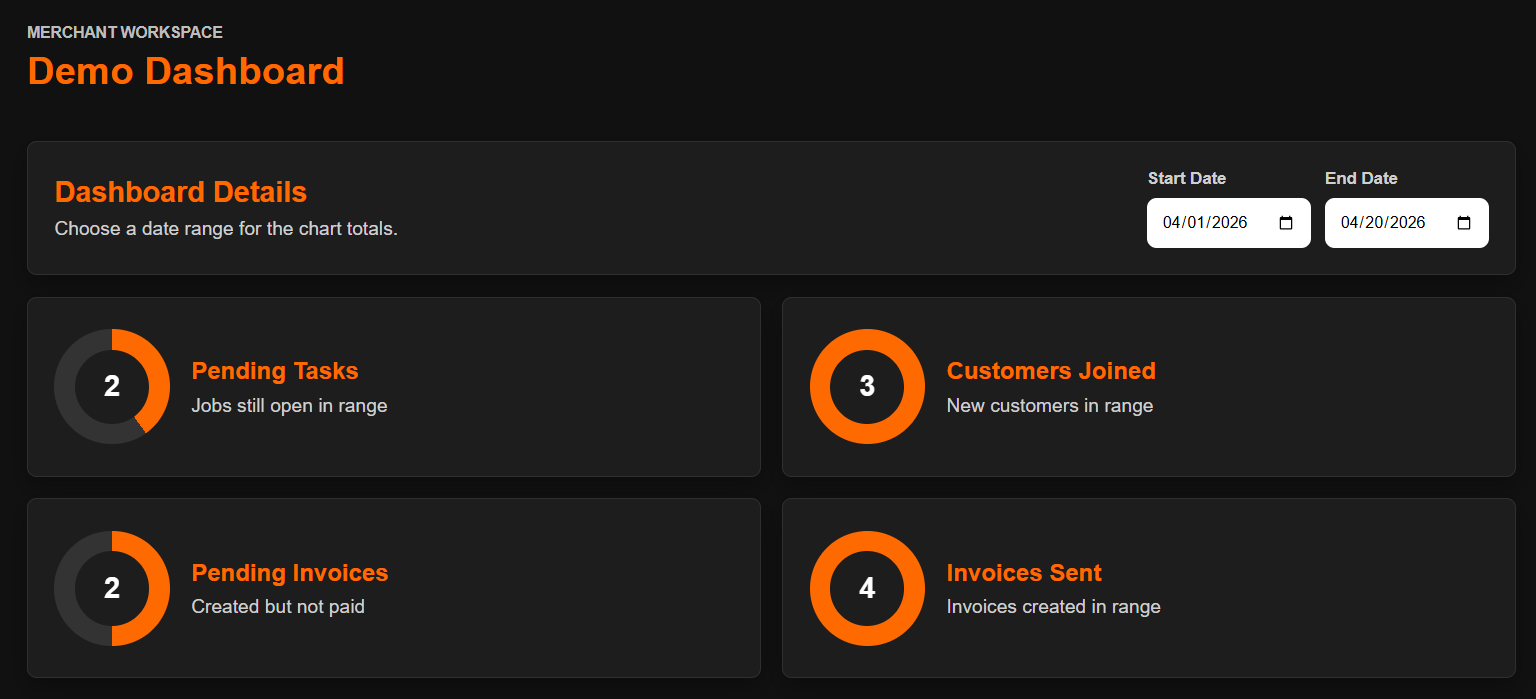Select the number 4 inside Invoices Sent ring
Viewport: 1536px width, 699px height.
866,588
